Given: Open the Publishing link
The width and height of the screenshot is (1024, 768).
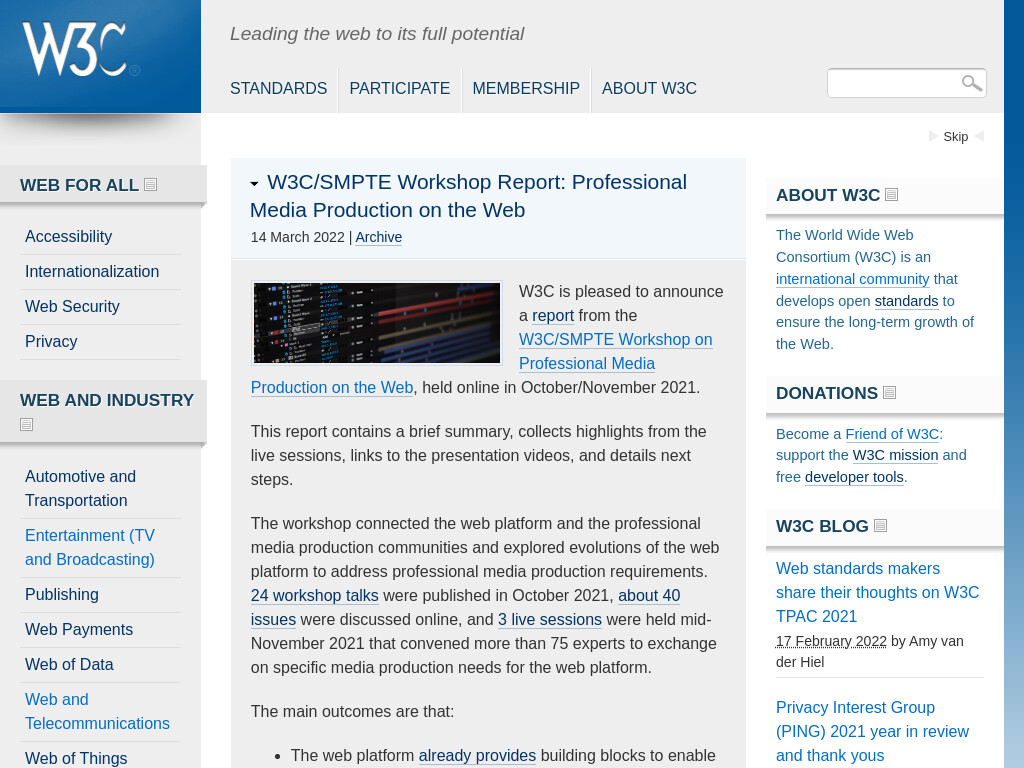Looking at the screenshot, I should 62,594.
